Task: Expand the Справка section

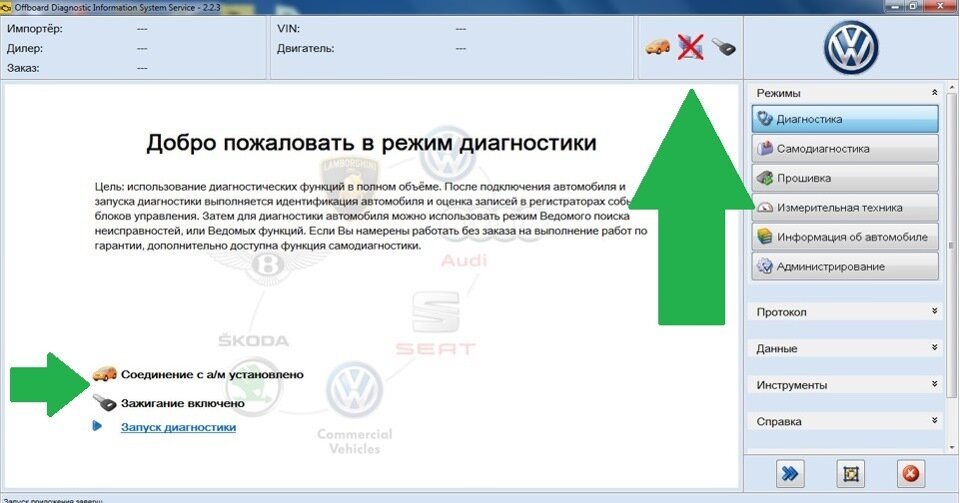Action: pos(934,421)
